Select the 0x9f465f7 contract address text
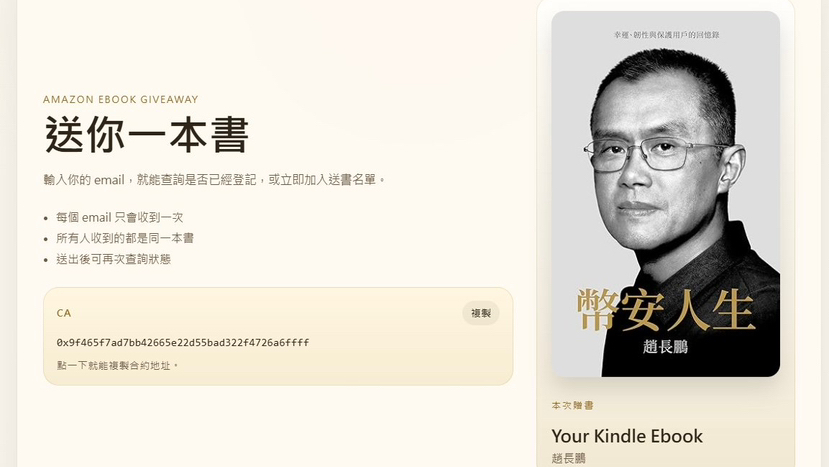The height and width of the screenshot is (467, 829). pyautogui.click(x=182, y=343)
